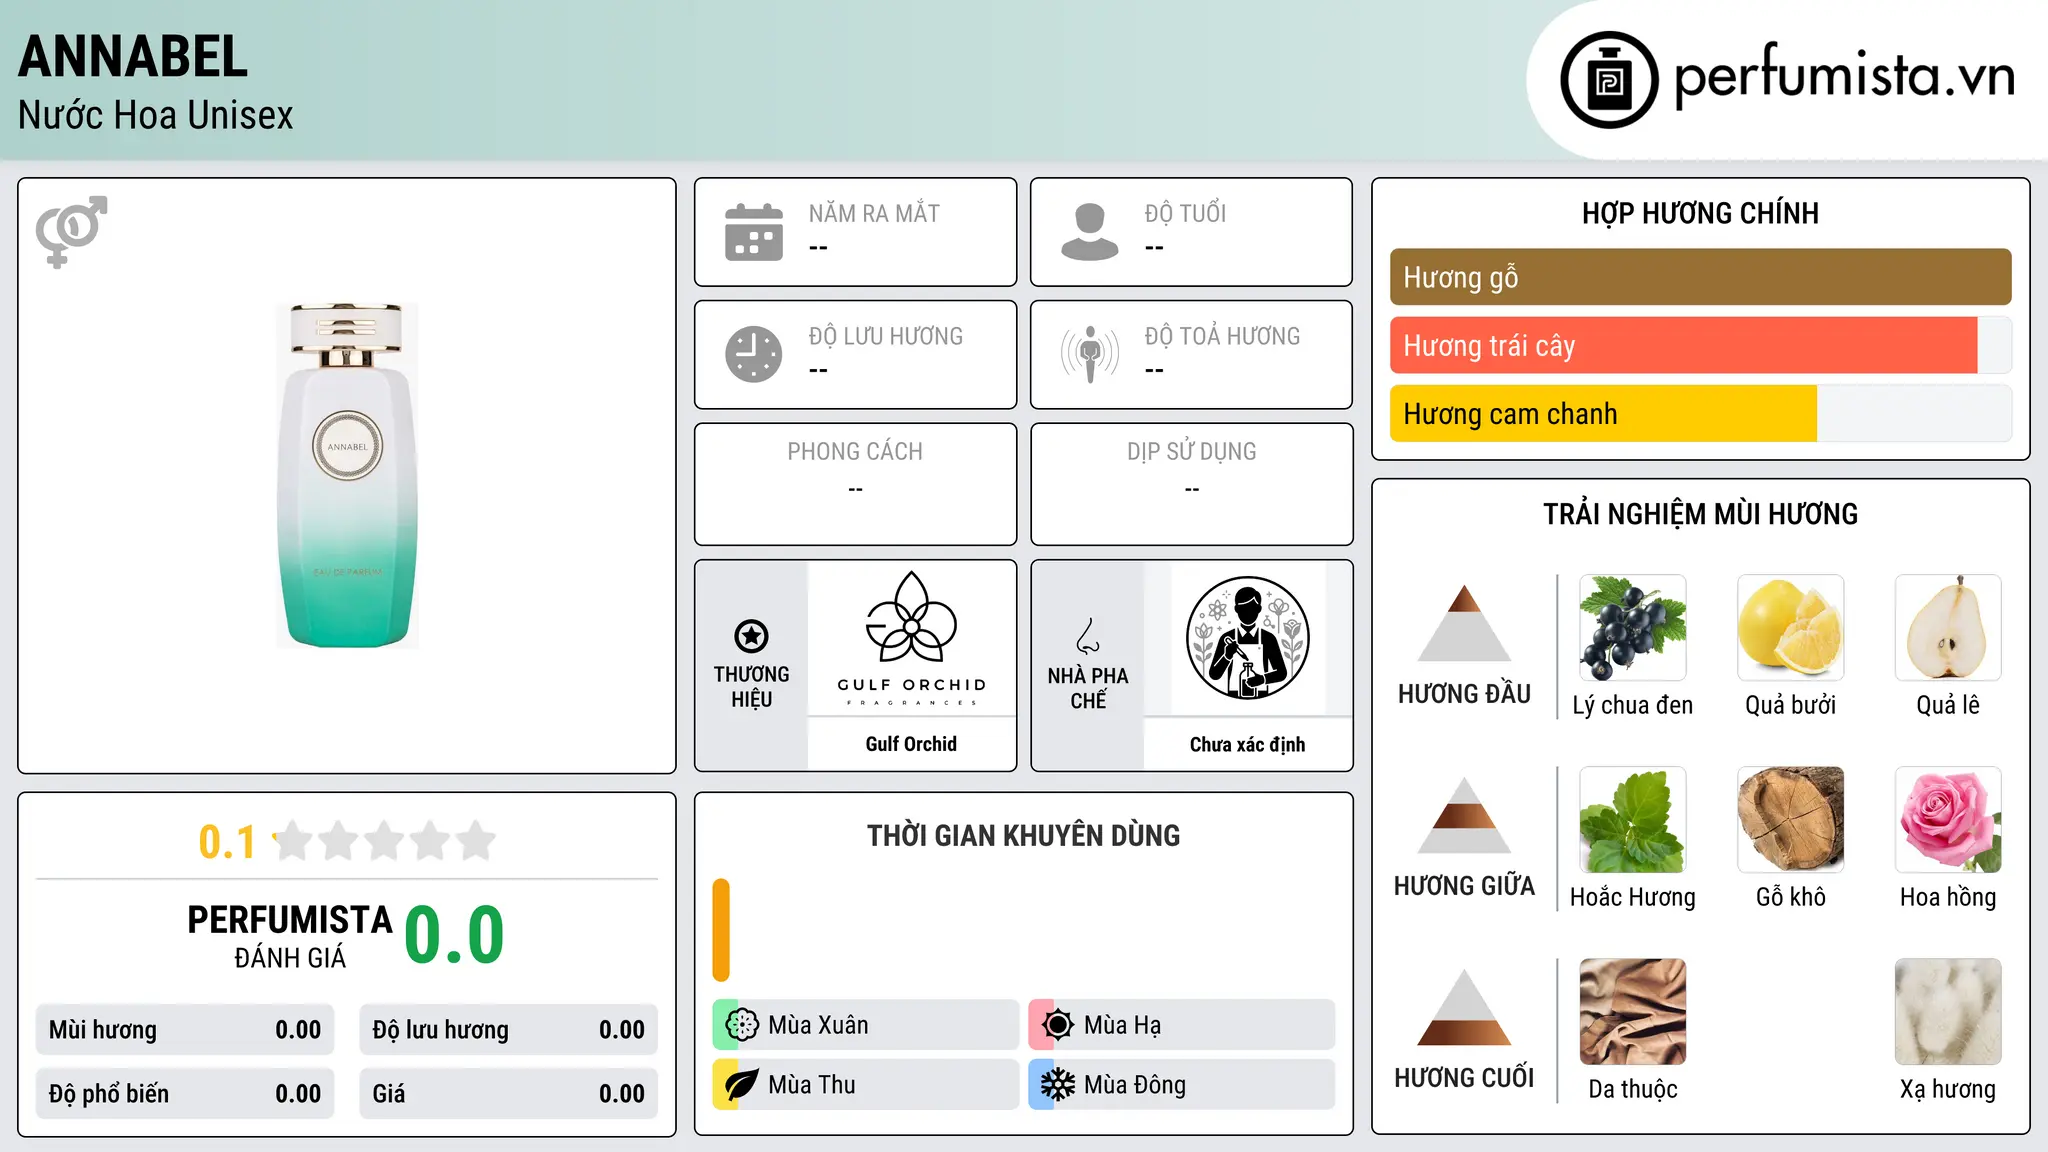2048x1152 pixels.
Task: Select the Mùa Thu season button
Action: [x=866, y=1085]
